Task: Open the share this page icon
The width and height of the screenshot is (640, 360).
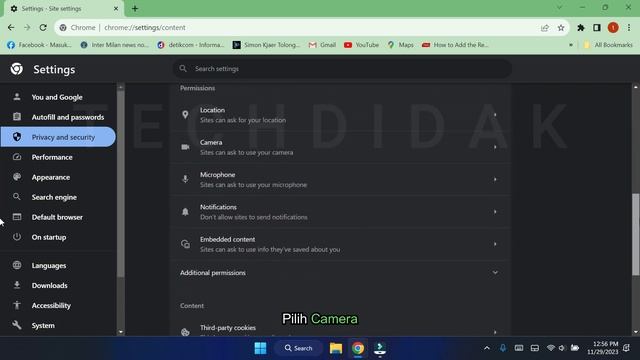Action: pos(544,28)
